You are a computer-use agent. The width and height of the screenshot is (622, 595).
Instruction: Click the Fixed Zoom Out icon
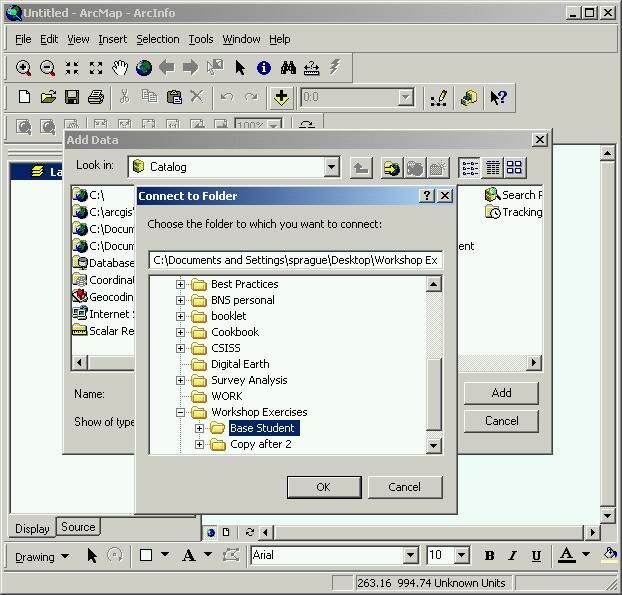96,68
